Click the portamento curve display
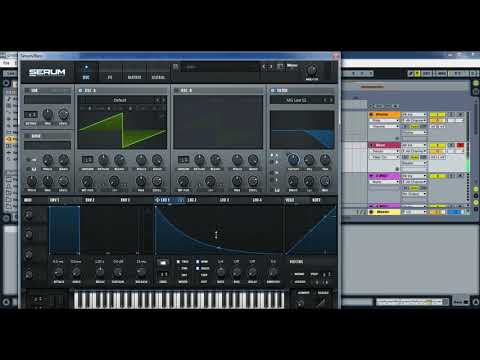 pos(321,301)
